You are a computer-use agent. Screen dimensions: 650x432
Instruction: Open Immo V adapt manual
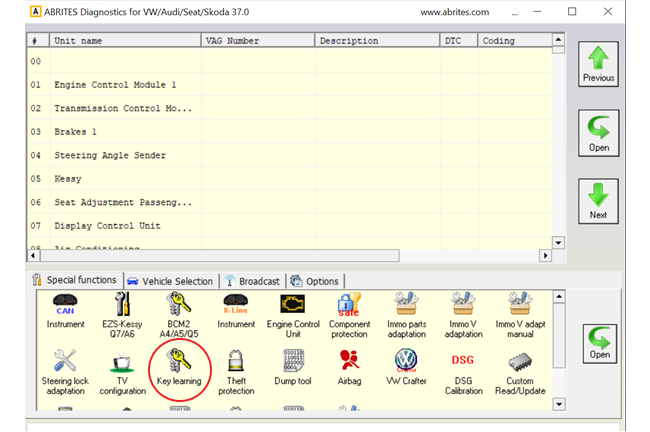pyautogui.click(x=520, y=316)
